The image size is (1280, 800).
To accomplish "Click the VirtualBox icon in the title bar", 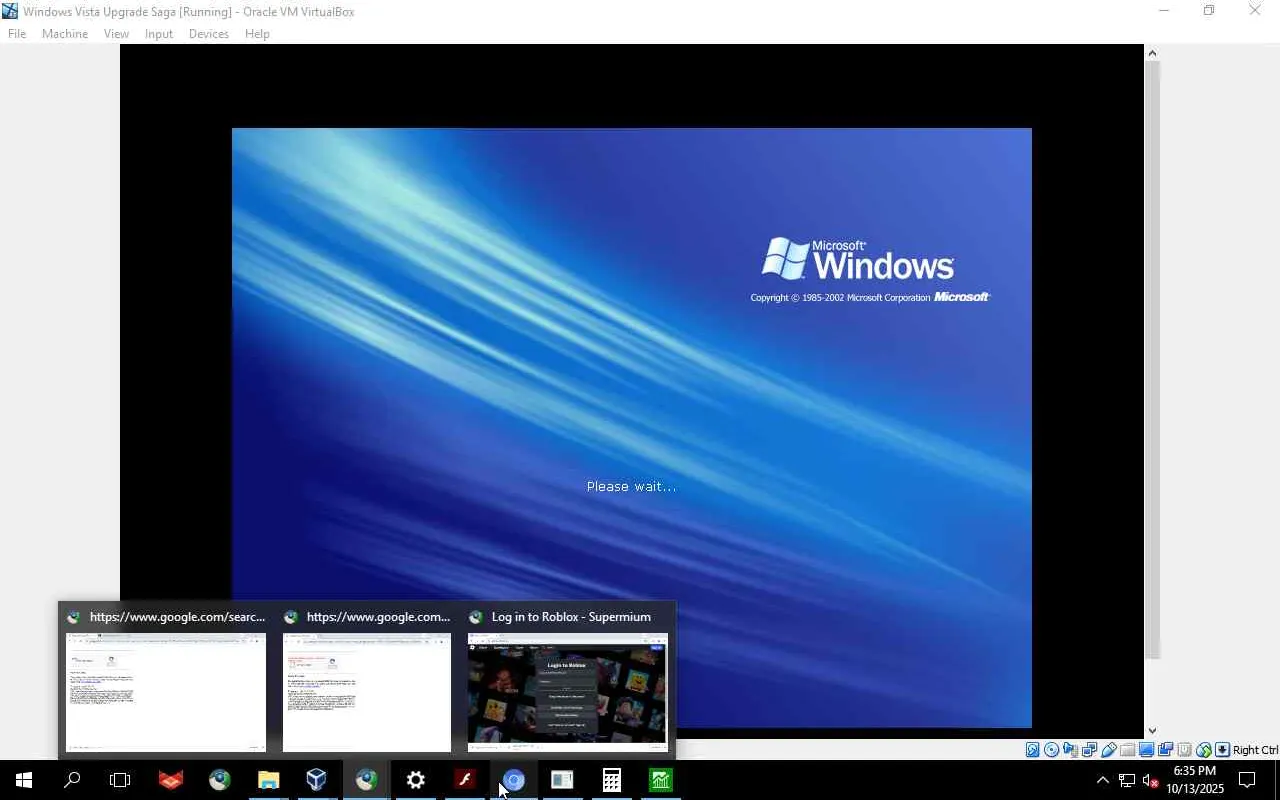I will 10,11.
